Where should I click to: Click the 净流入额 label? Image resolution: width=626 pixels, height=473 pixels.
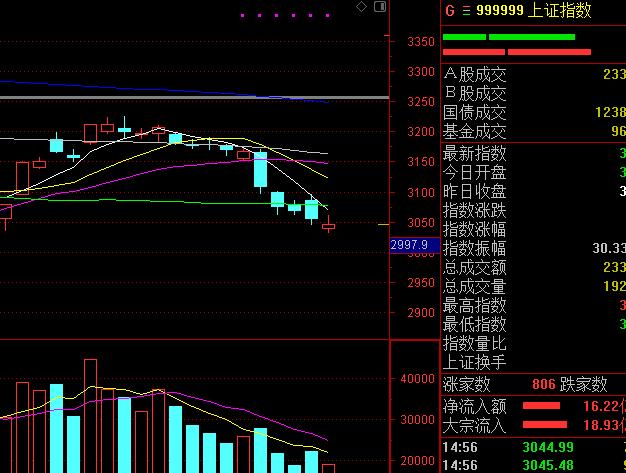(475, 406)
